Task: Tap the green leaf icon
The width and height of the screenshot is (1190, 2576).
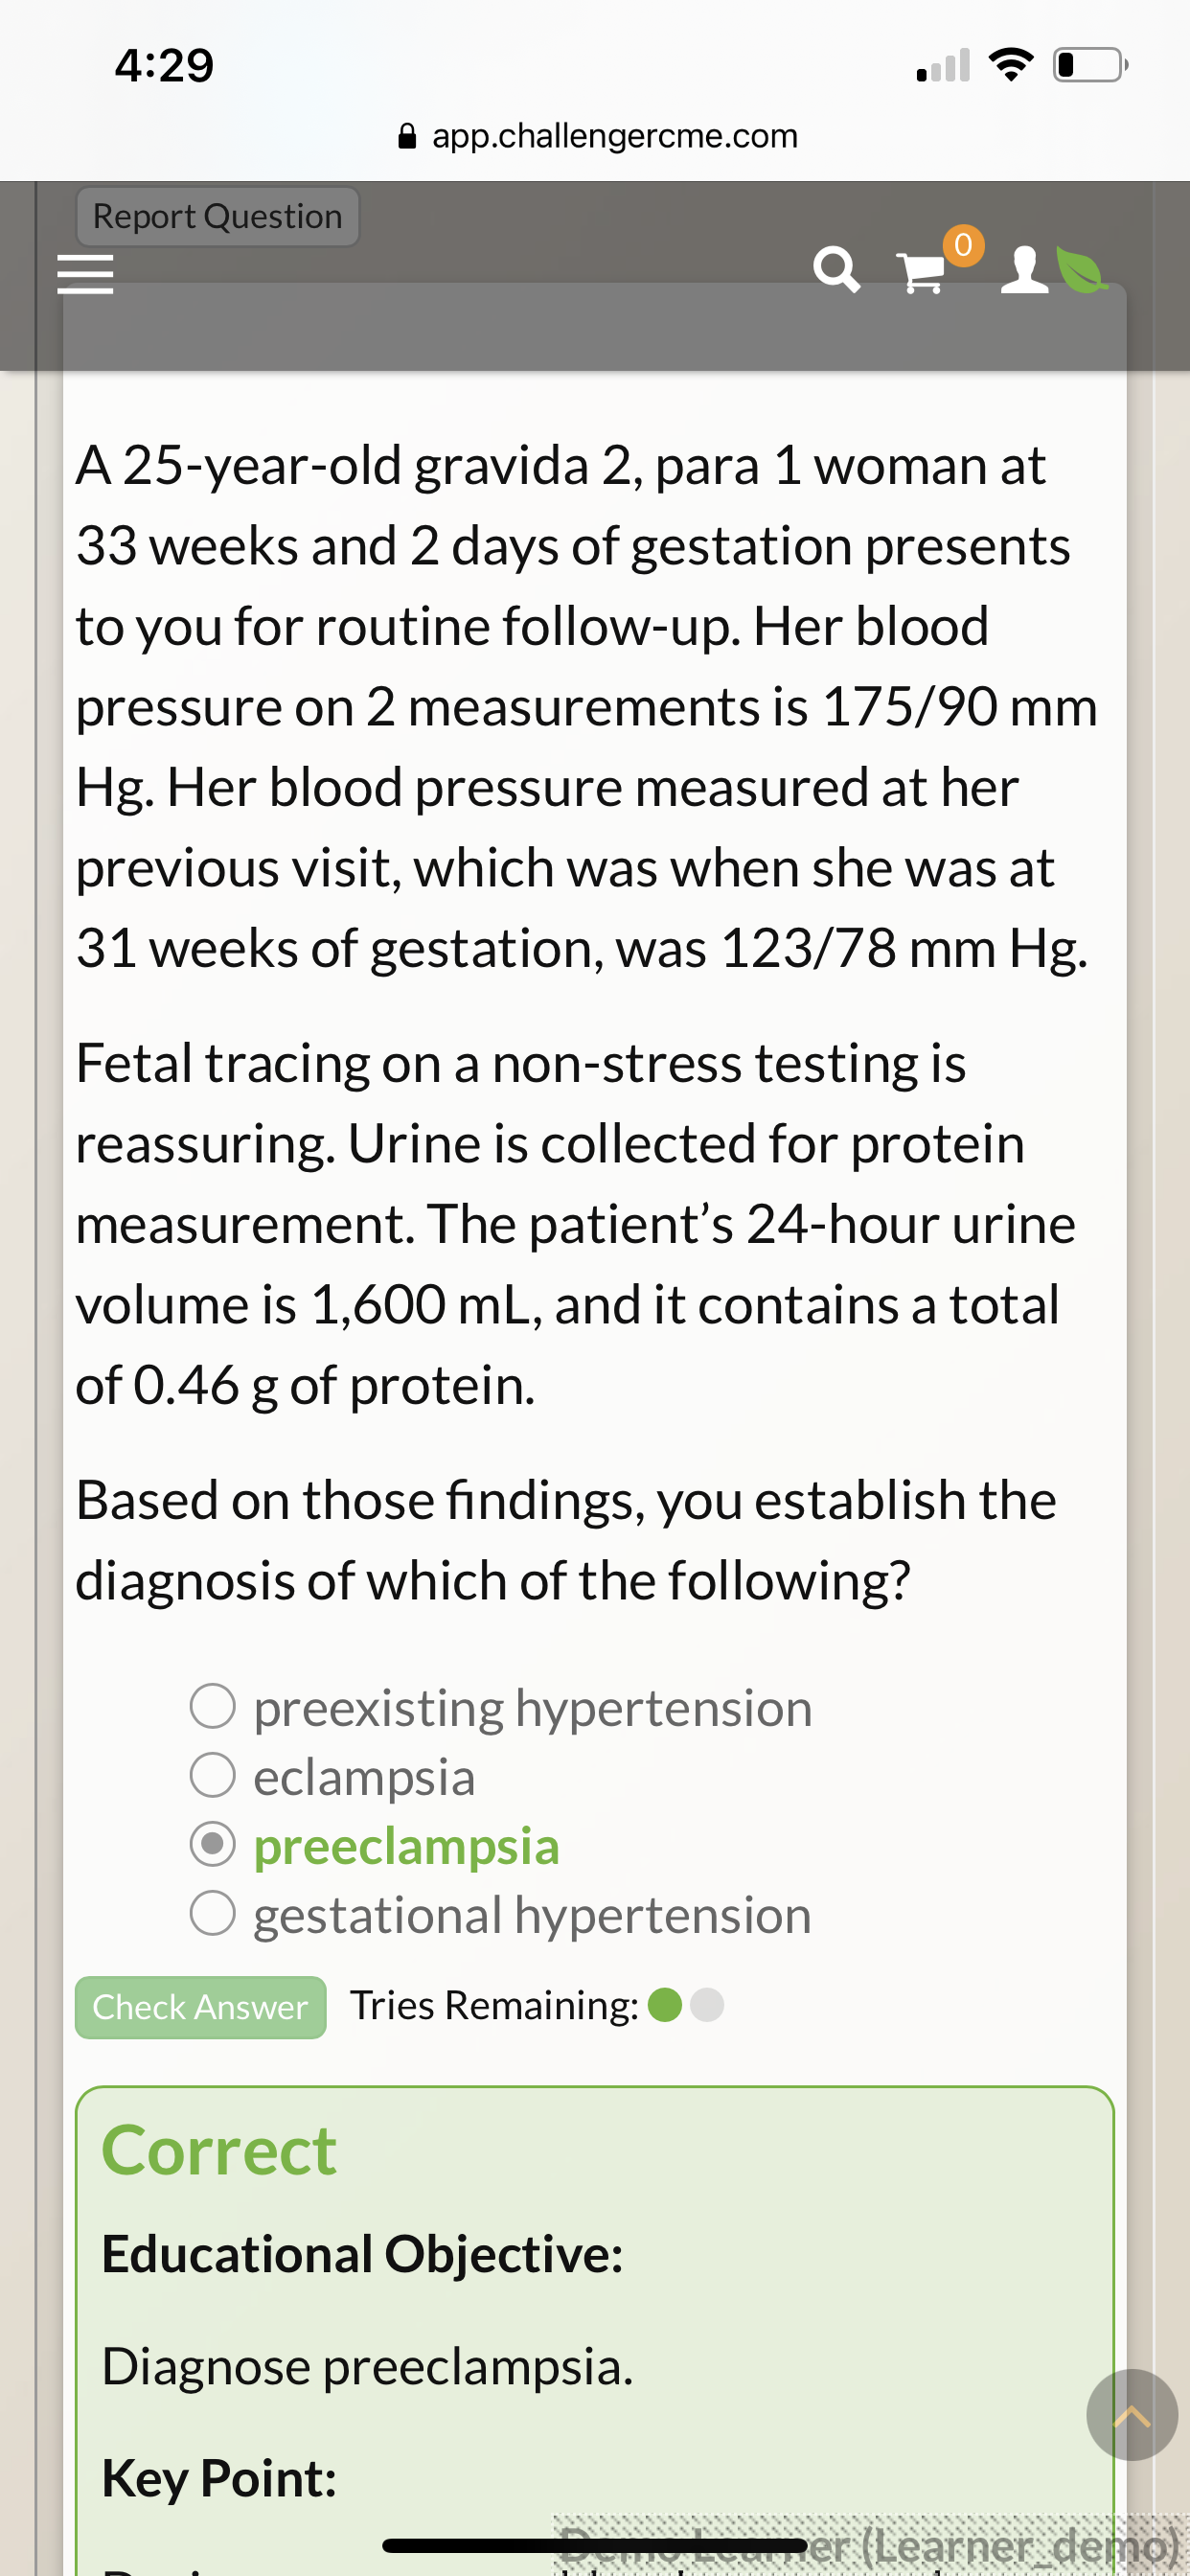Action: 1082,270
